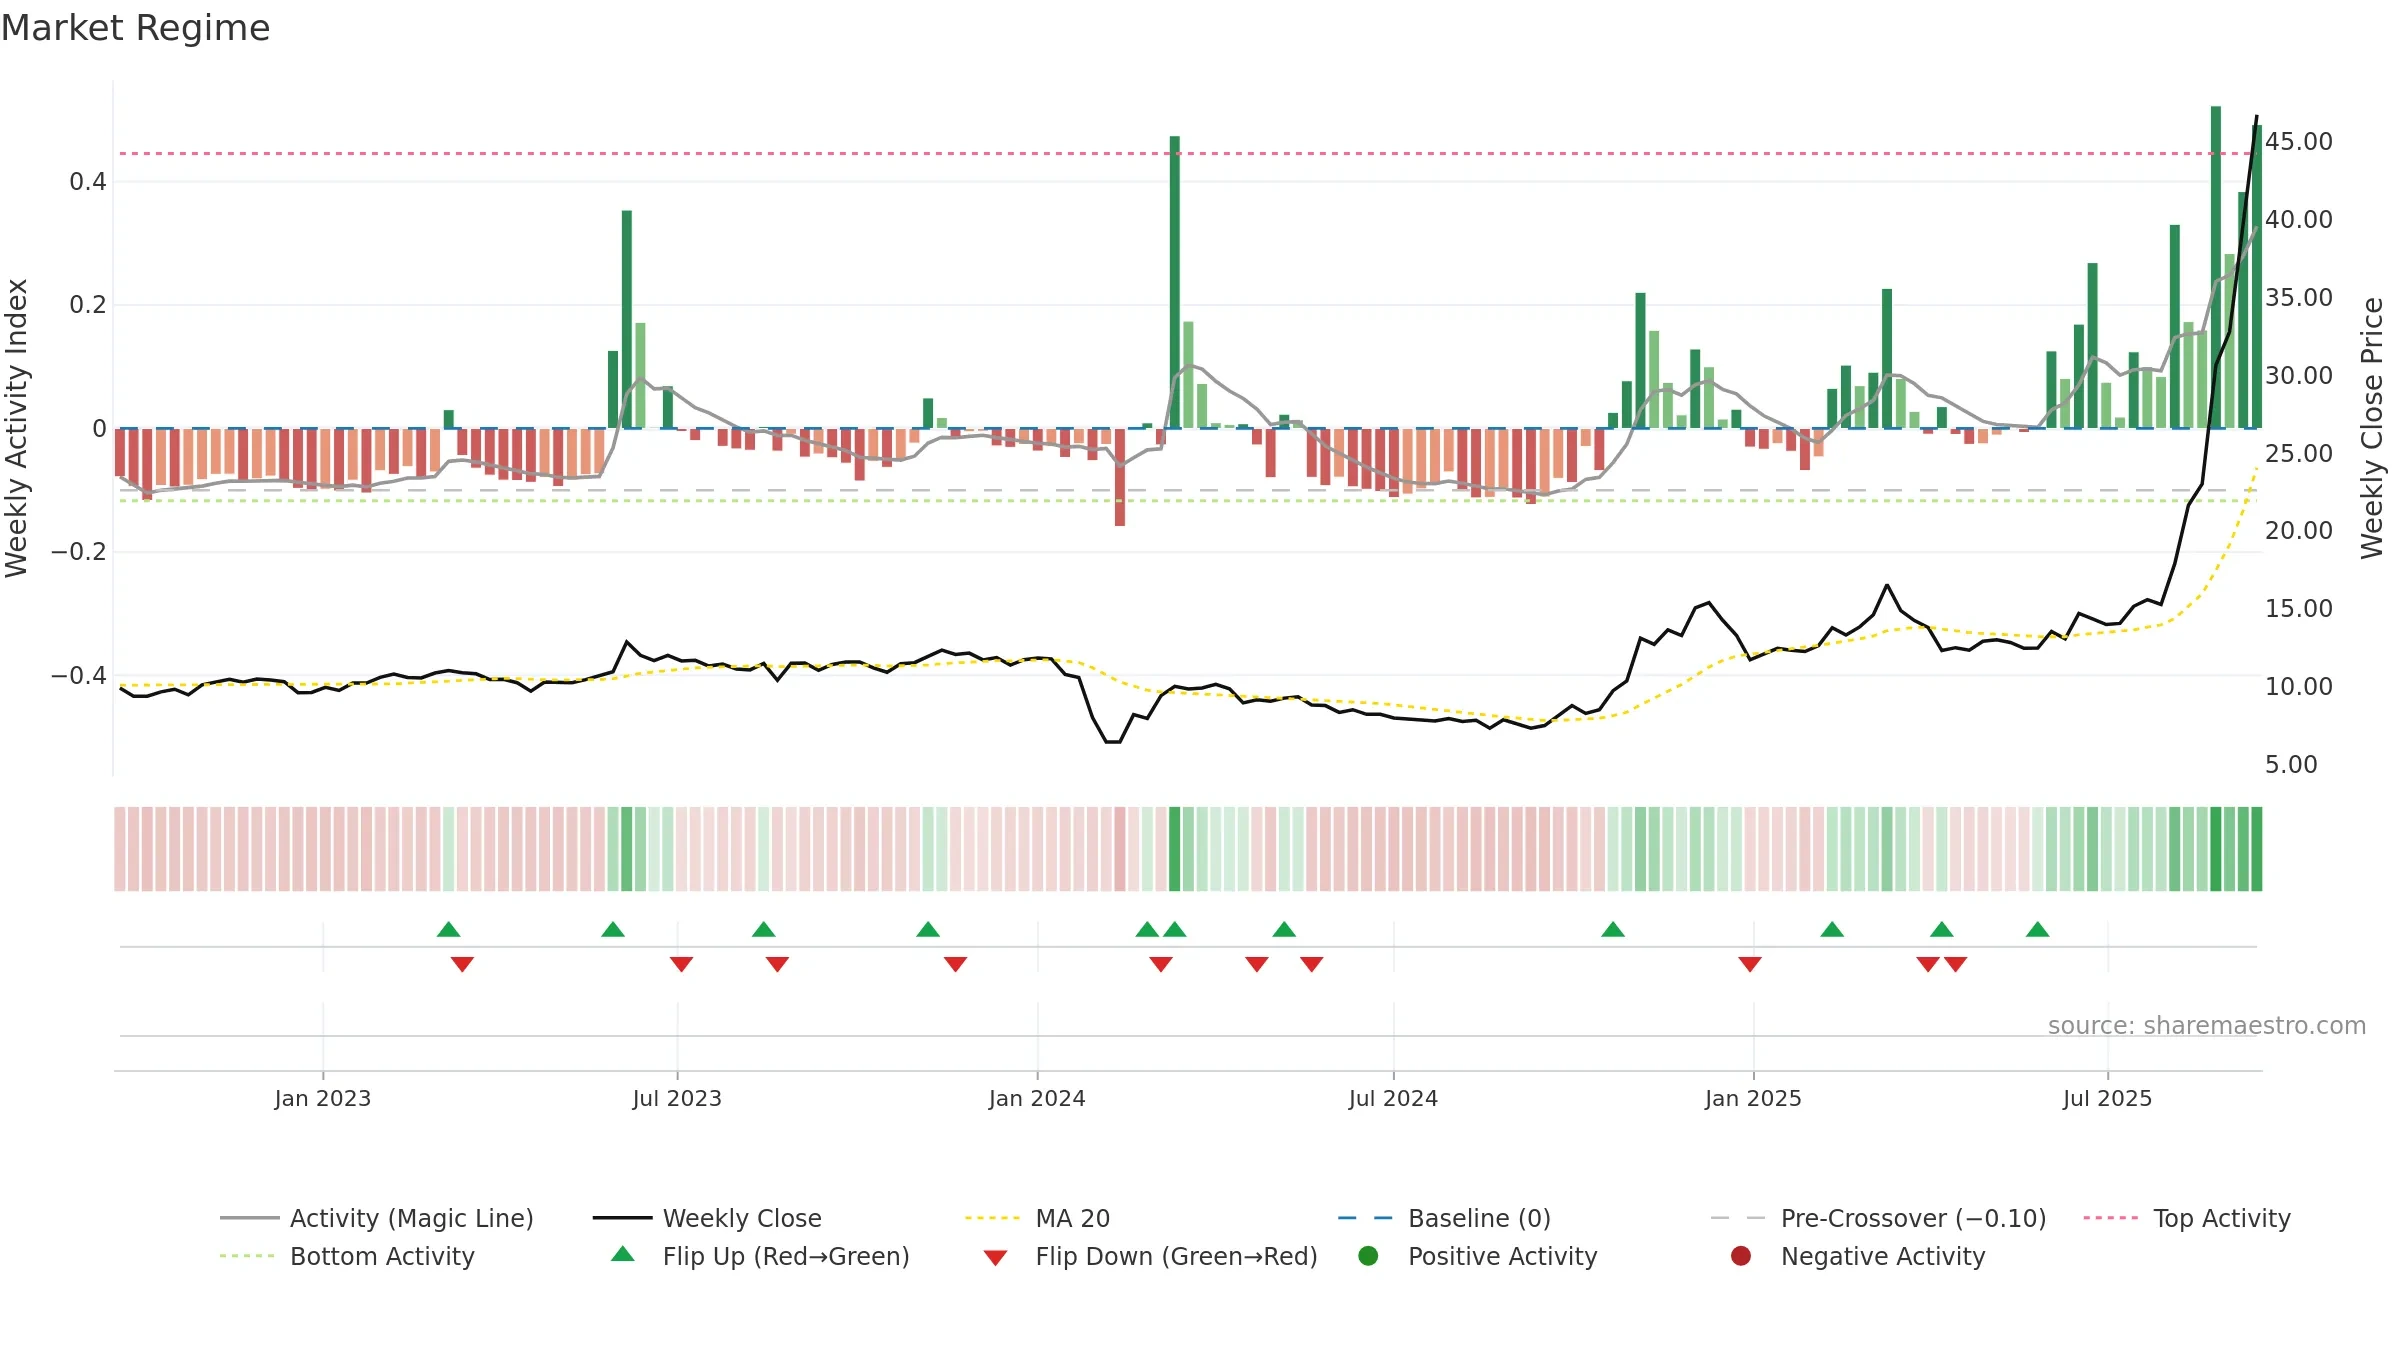This screenshot has height=1350, width=2400.
Task: Click the 40.00 price axis tick
Action: pos(2298,220)
